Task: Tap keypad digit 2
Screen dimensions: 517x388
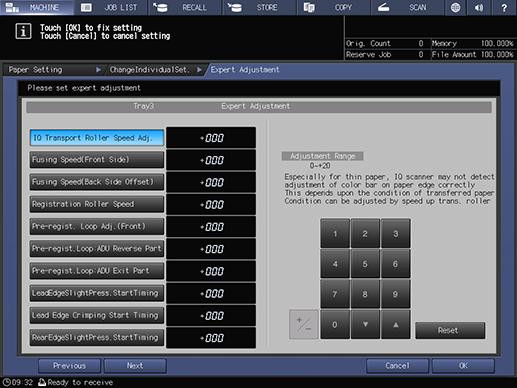Action: click(365, 233)
